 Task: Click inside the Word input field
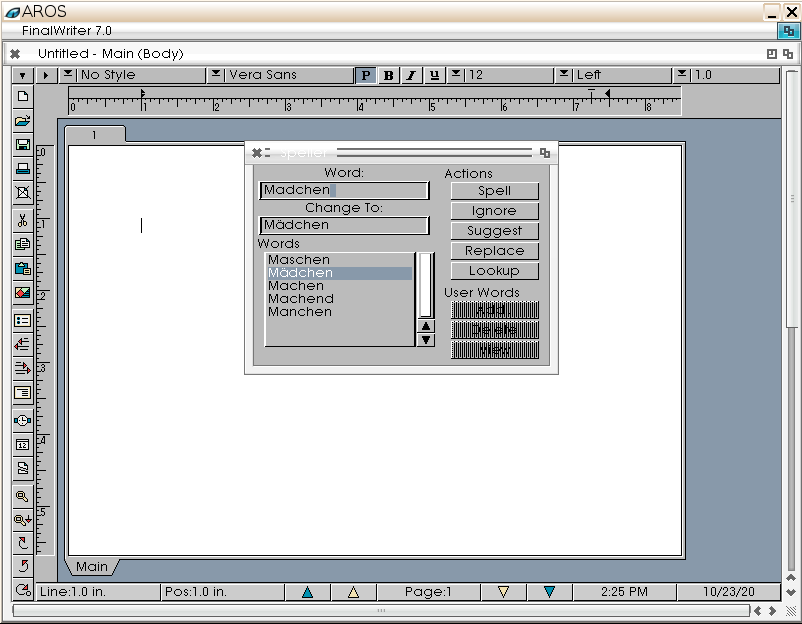(x=344, y=190)
